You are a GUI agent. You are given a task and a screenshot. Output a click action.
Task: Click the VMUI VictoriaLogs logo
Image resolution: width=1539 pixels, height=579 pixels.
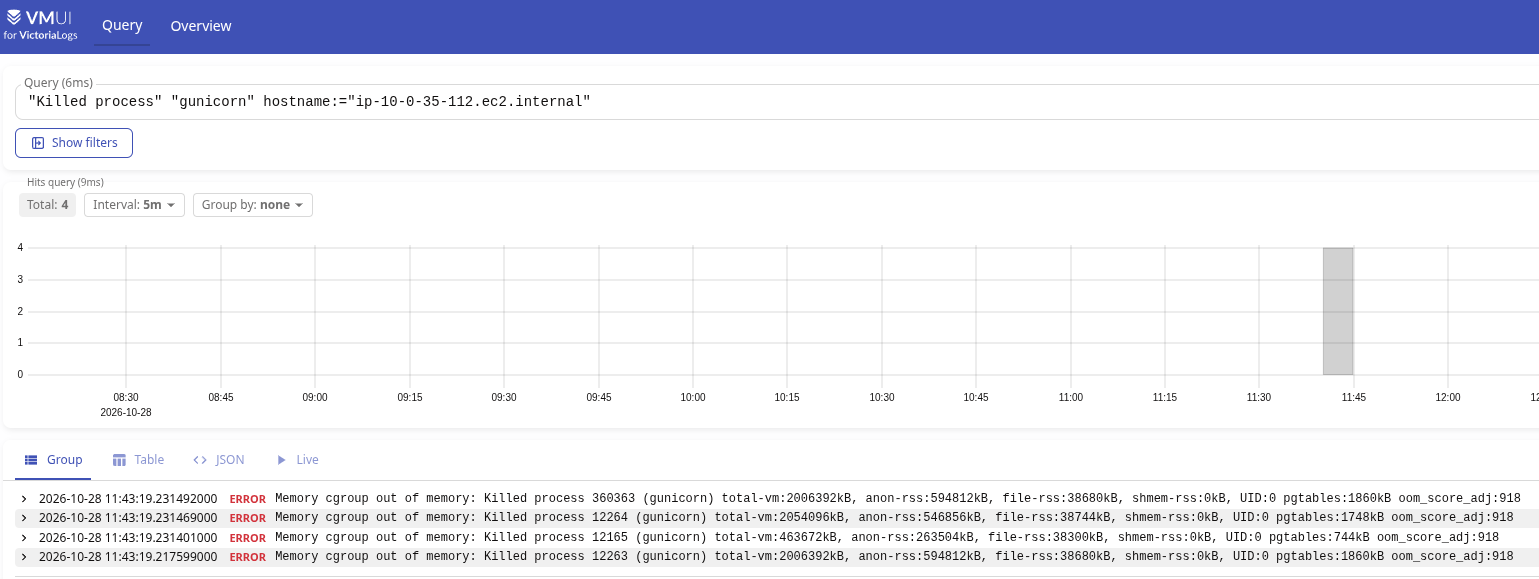(41, 25)
